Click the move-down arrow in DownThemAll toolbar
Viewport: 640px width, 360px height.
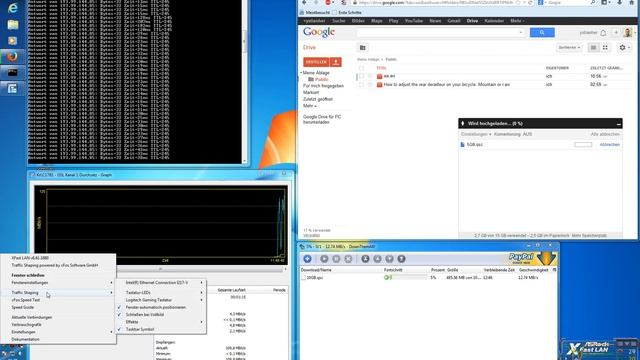389,259
